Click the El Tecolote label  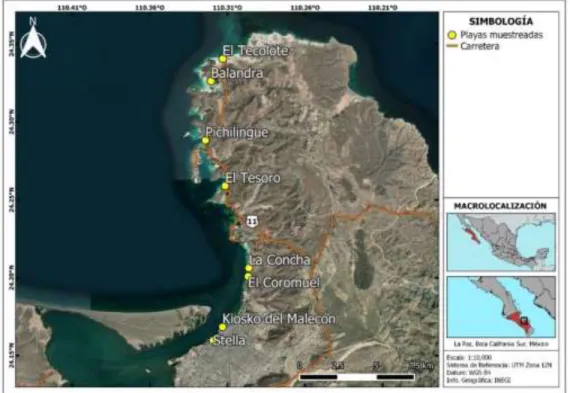click(256, 51)
